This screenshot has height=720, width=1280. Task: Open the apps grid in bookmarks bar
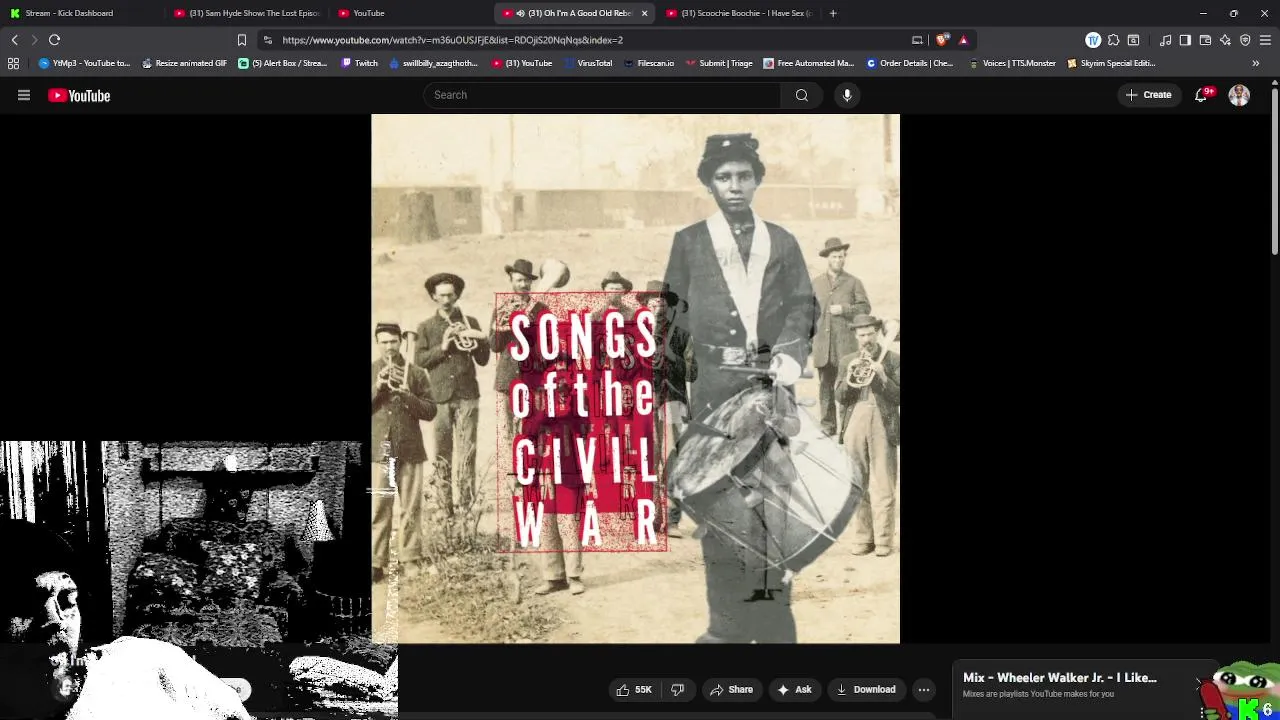pyautogui.click(x=13, y=63)
